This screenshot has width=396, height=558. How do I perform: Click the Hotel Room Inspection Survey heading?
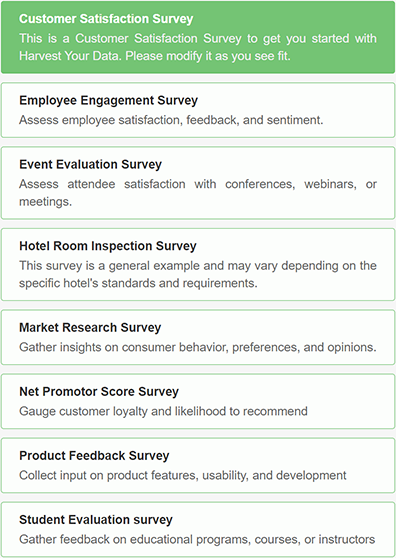(x=108, y=246)
